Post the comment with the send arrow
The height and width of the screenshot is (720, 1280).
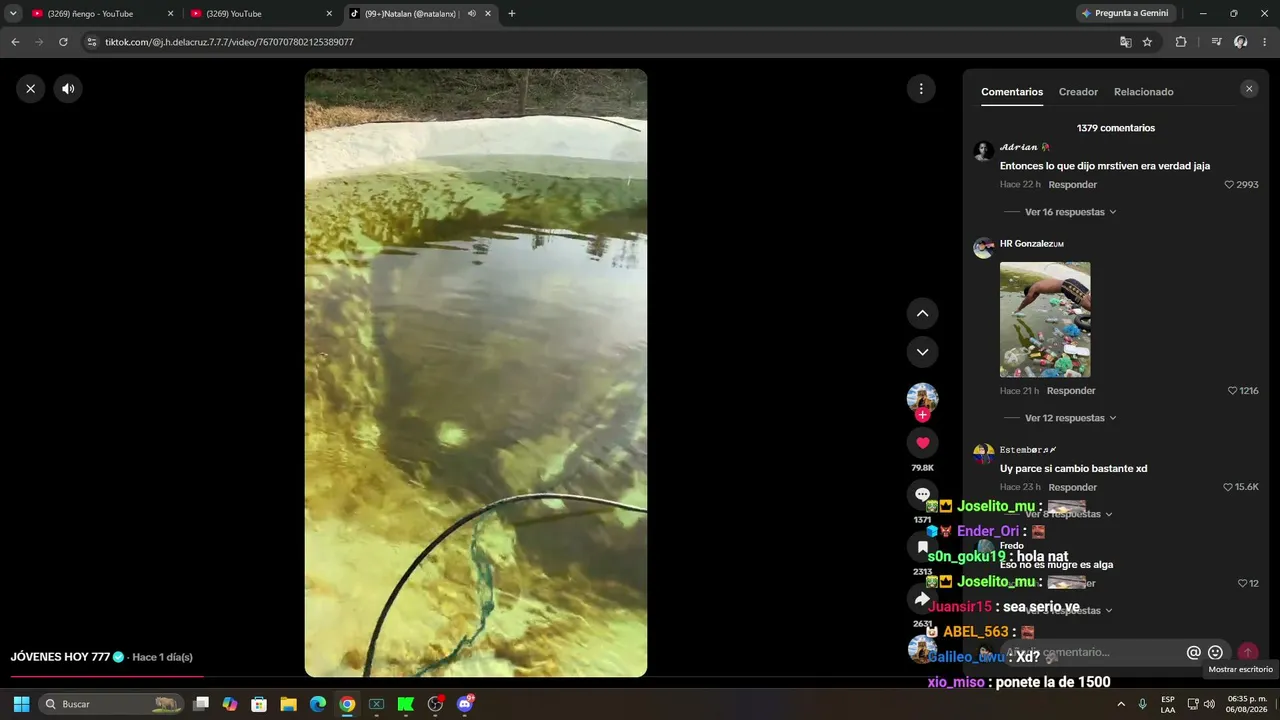point(1247,653)
